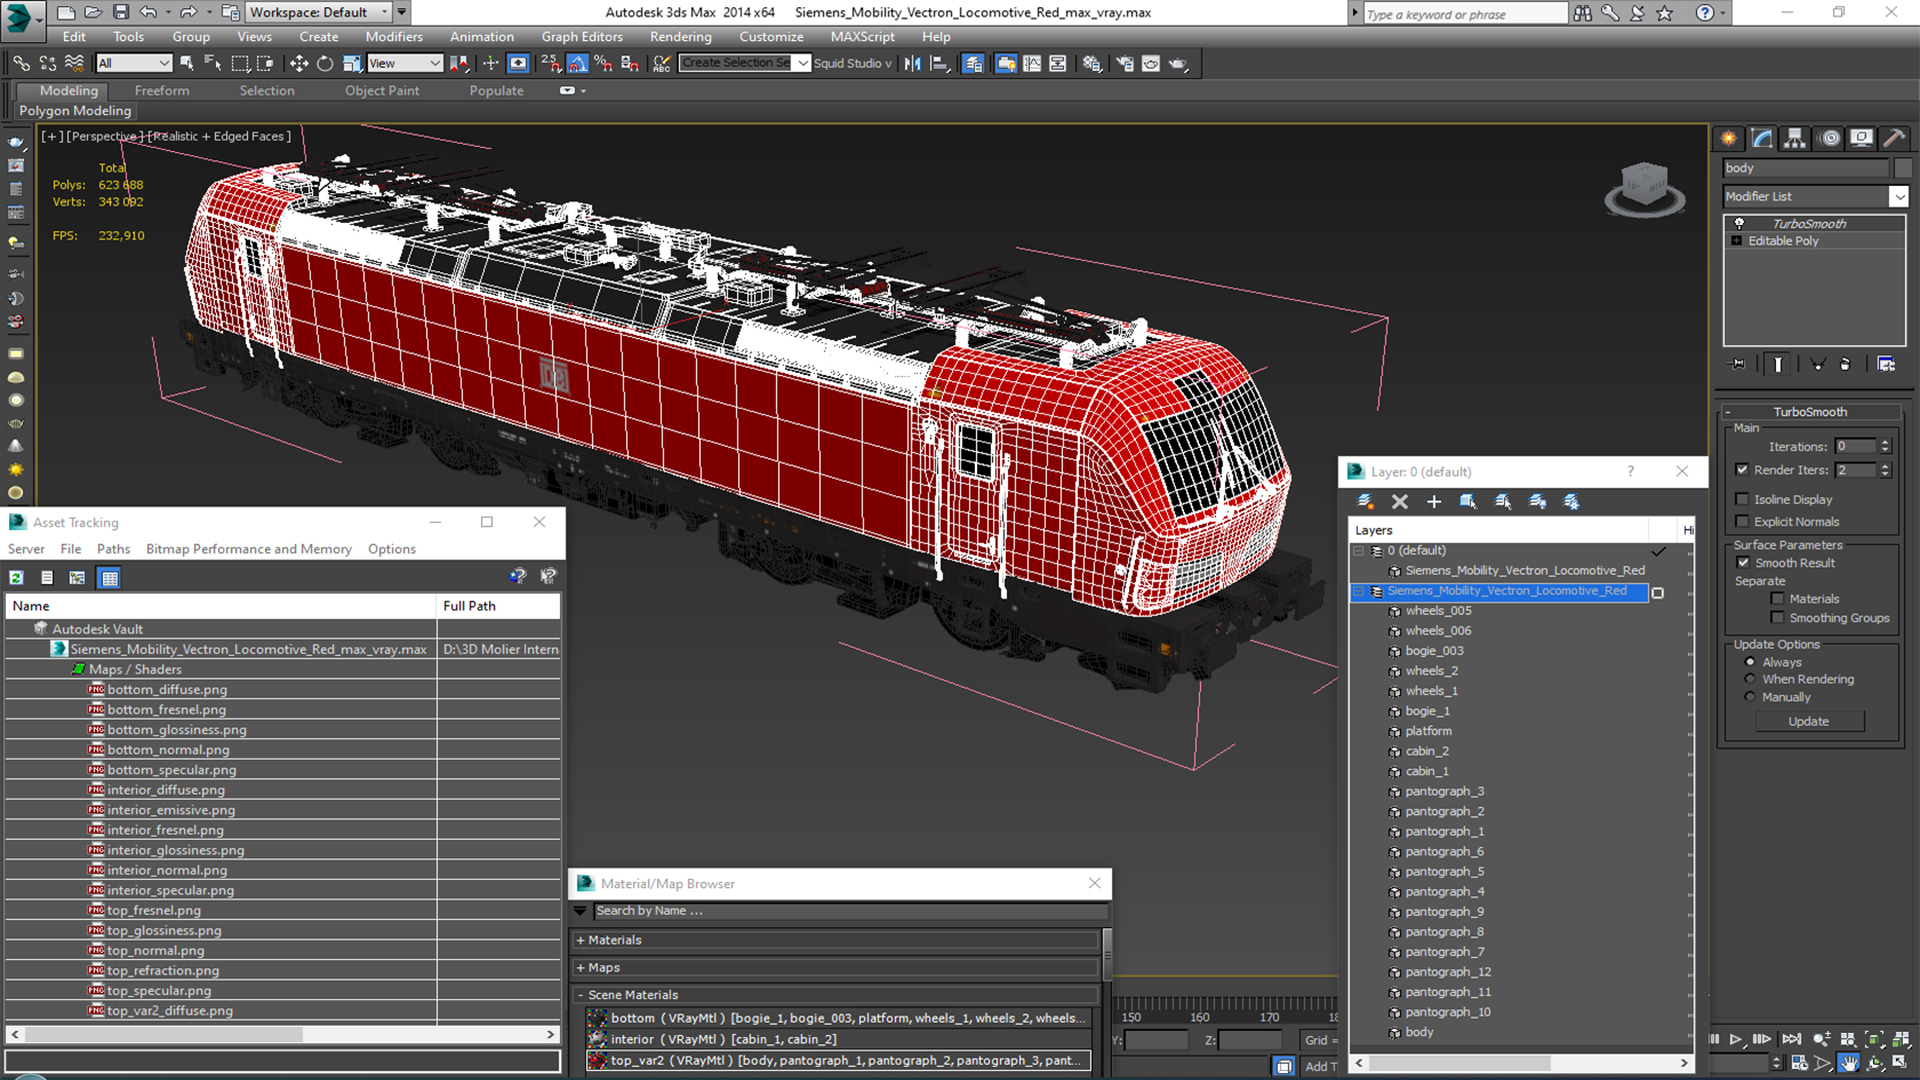
Task: Open the reference coordinate View dropdown
Action: tap(404, 63)
